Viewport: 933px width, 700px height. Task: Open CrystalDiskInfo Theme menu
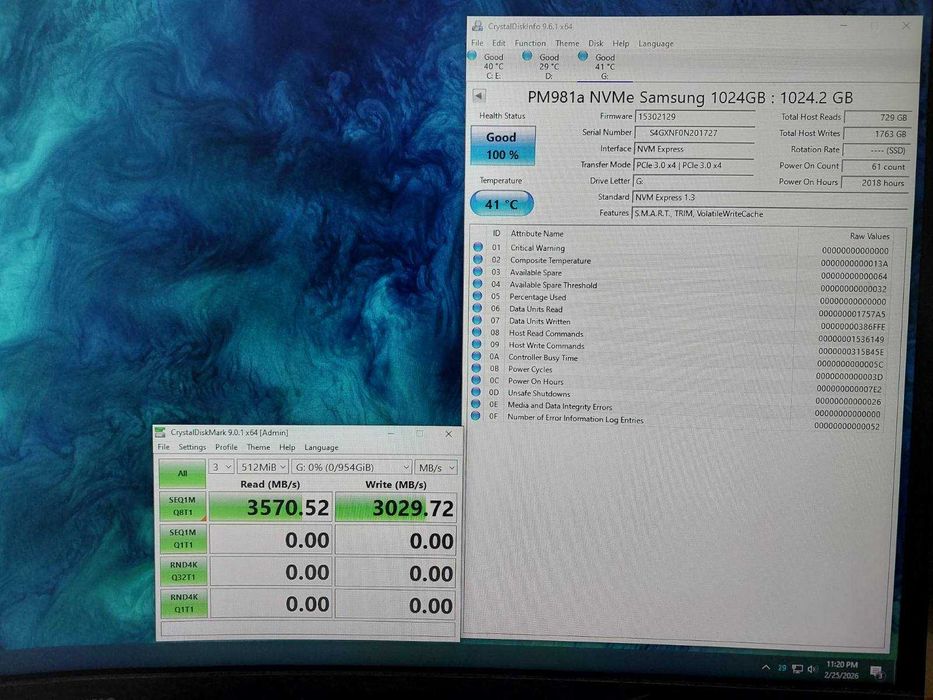tap(567, 43)
